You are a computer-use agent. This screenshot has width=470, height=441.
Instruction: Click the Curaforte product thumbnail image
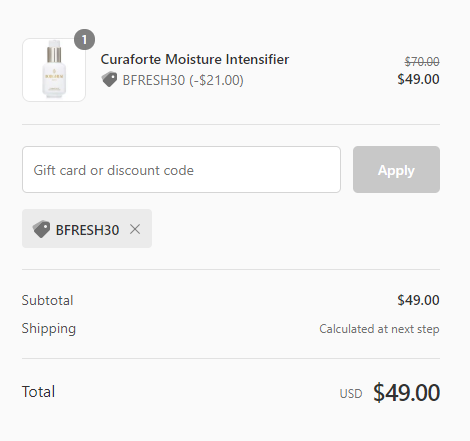[x=54, y=70]
